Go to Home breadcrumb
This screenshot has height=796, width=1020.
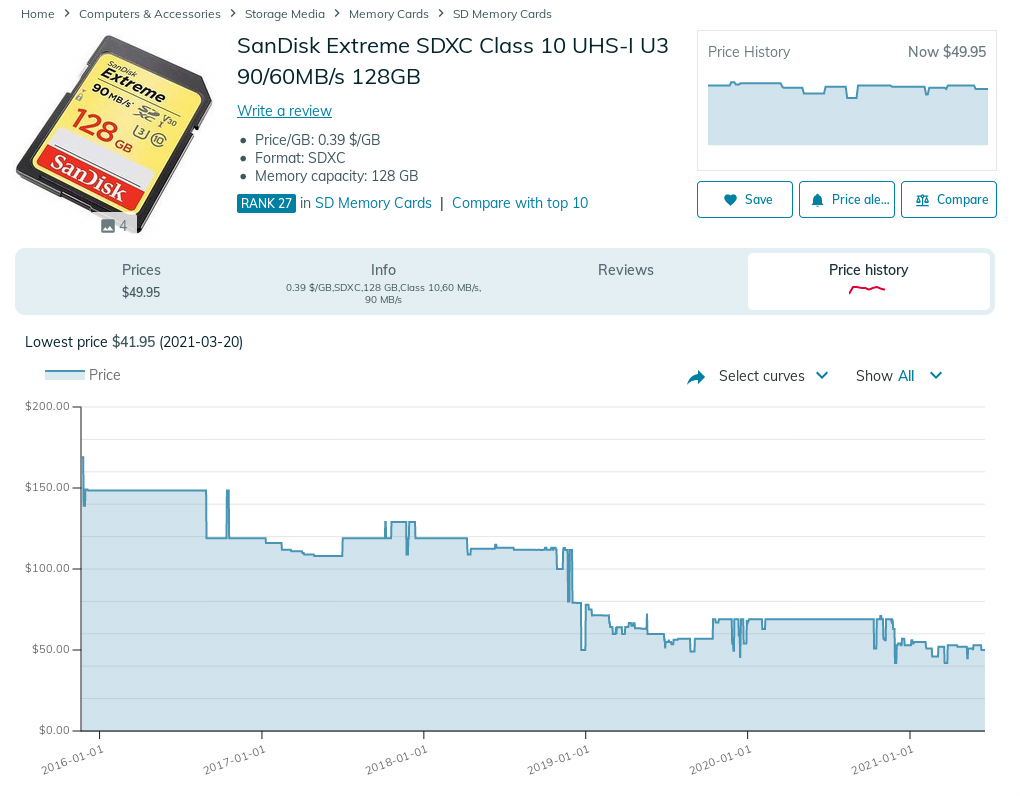38,14
